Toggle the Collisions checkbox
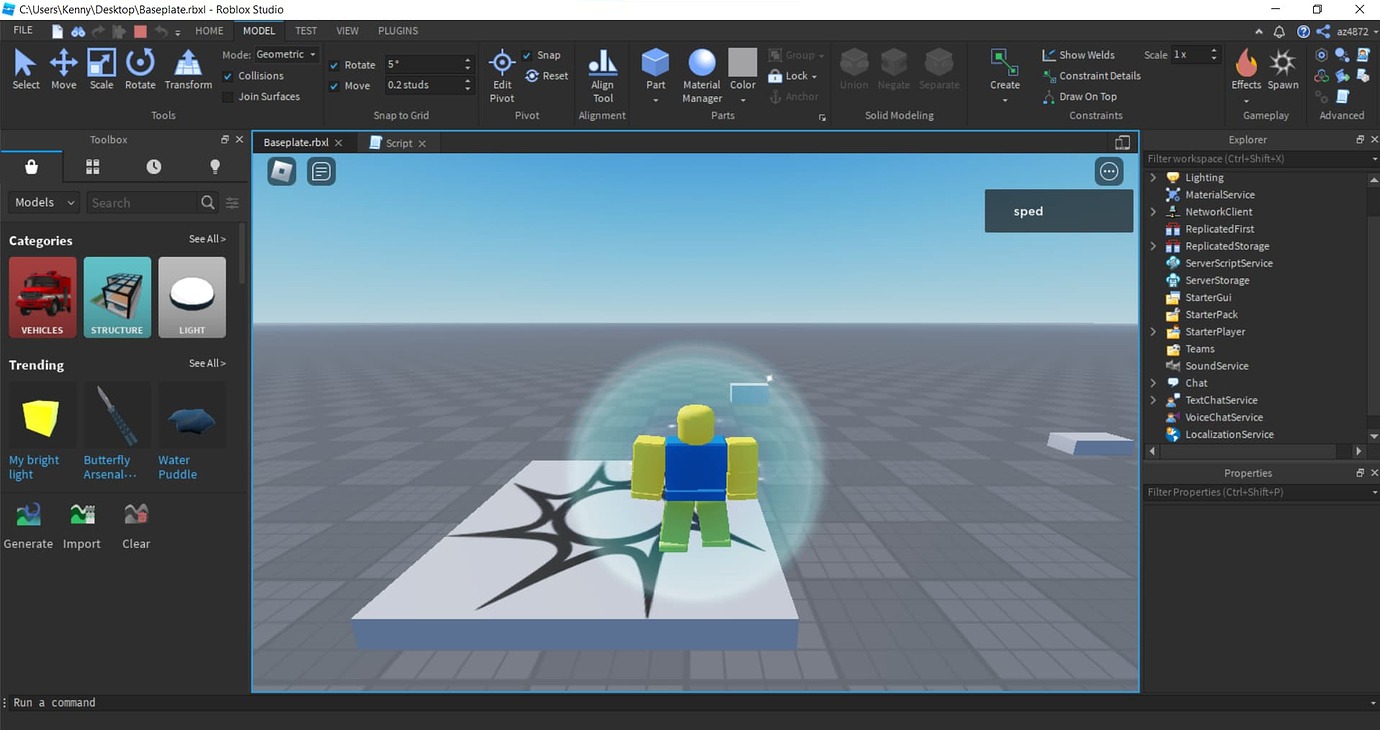 point(228,76)
